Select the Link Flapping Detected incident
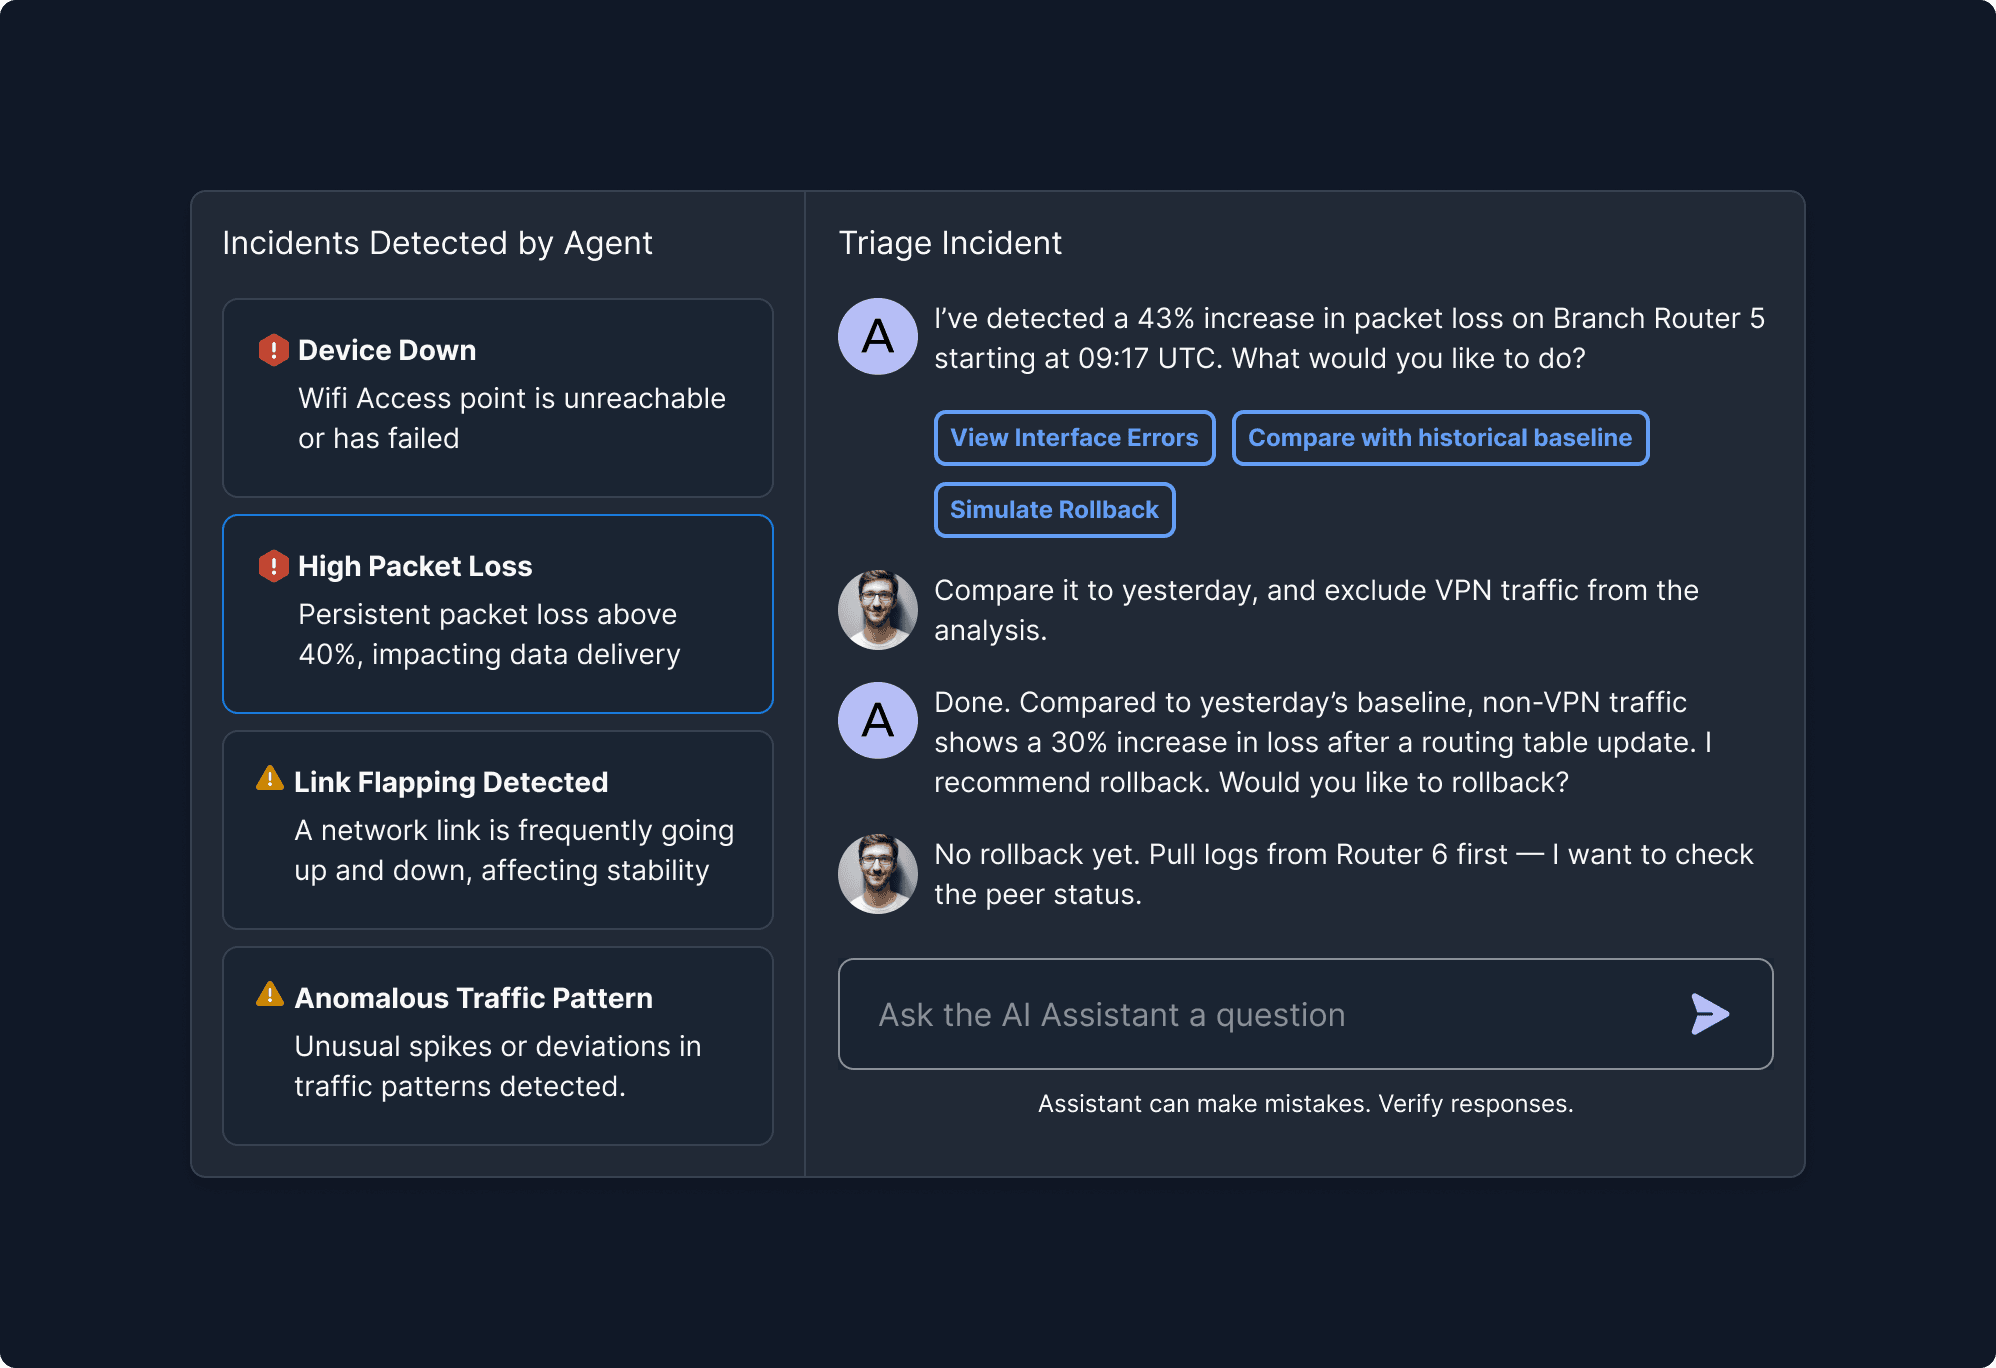 click(x=497, y=830)
